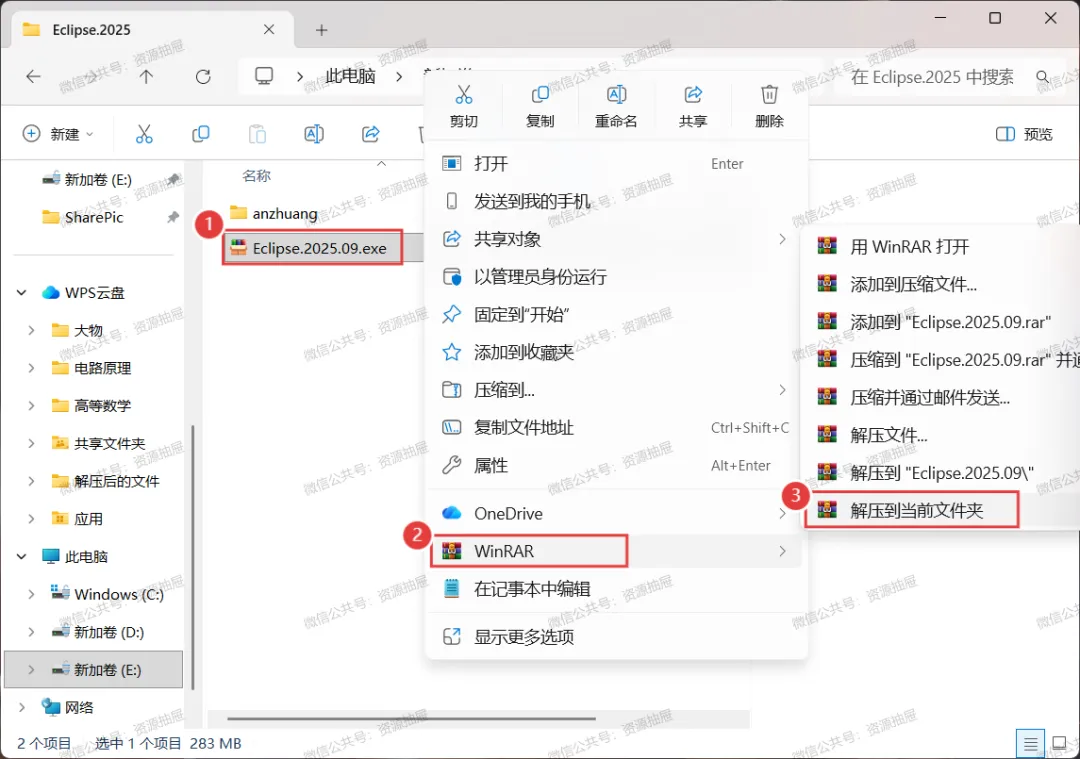Toggle the 预览 preview pane button
This screenshot has height=759, width=1080.
click(1024, 134)
